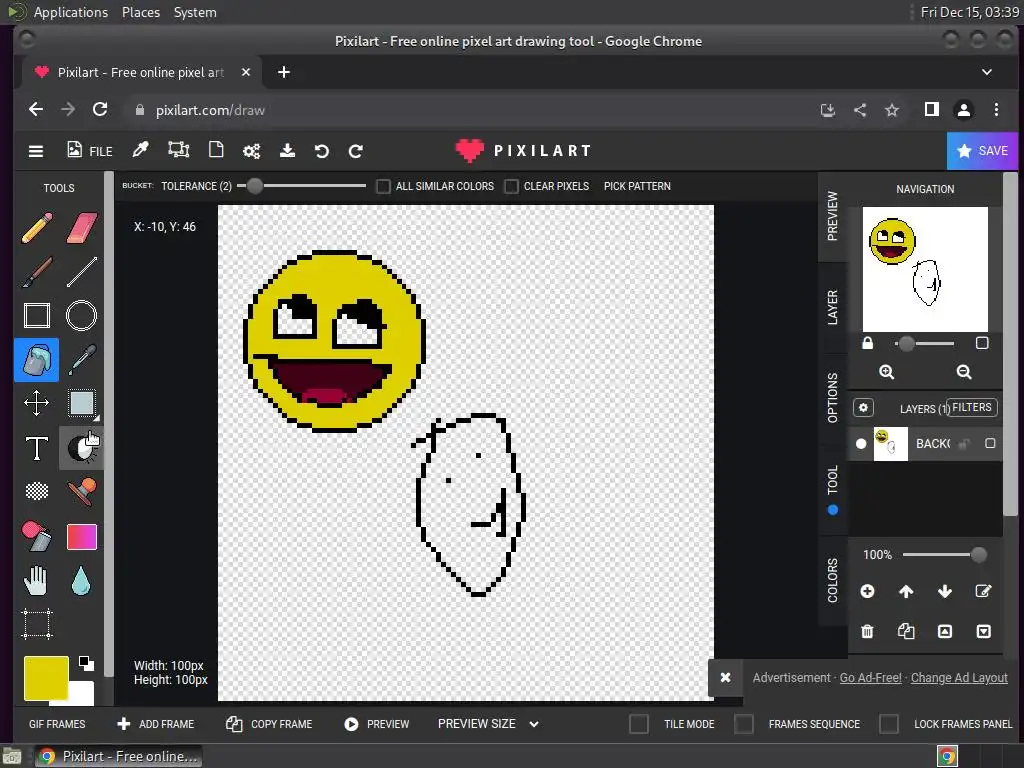Viewport: 1024px width, 768px height.
Task: Select the Text tool
Action: 37,448
